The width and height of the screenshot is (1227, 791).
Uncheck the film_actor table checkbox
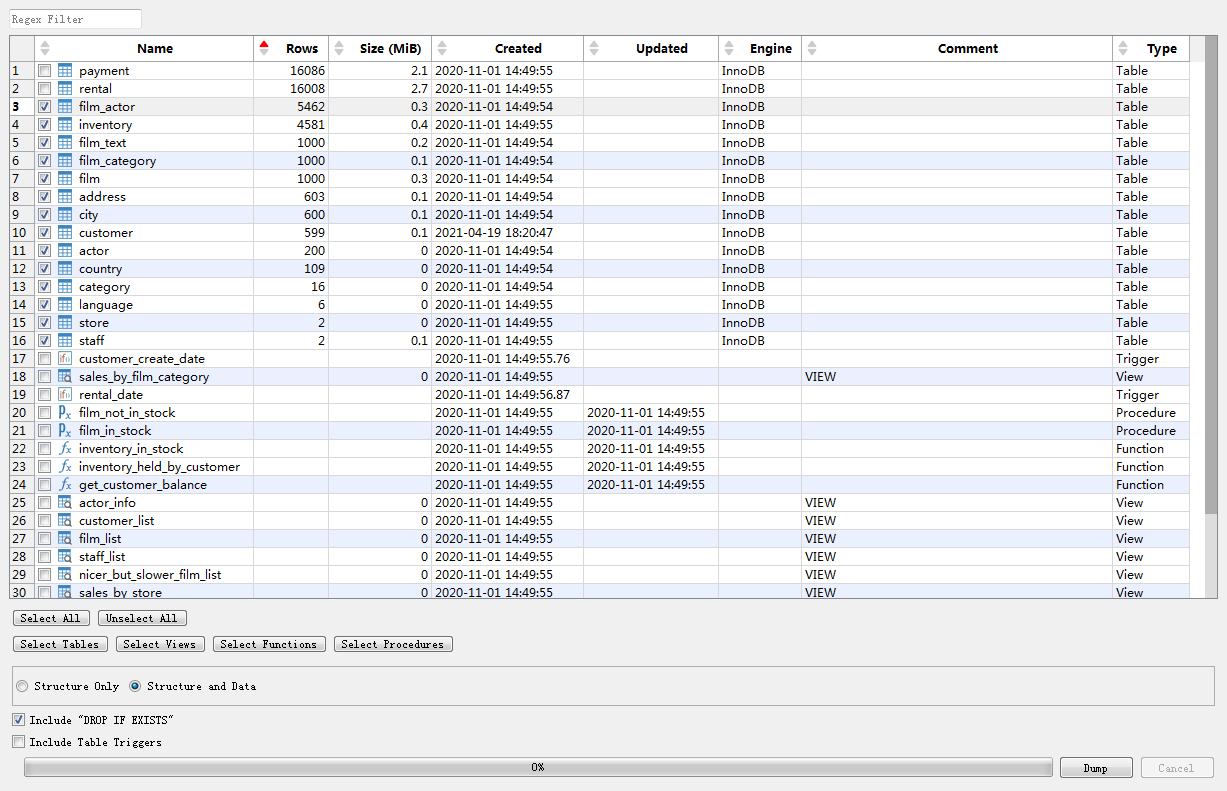click(44, 107)
